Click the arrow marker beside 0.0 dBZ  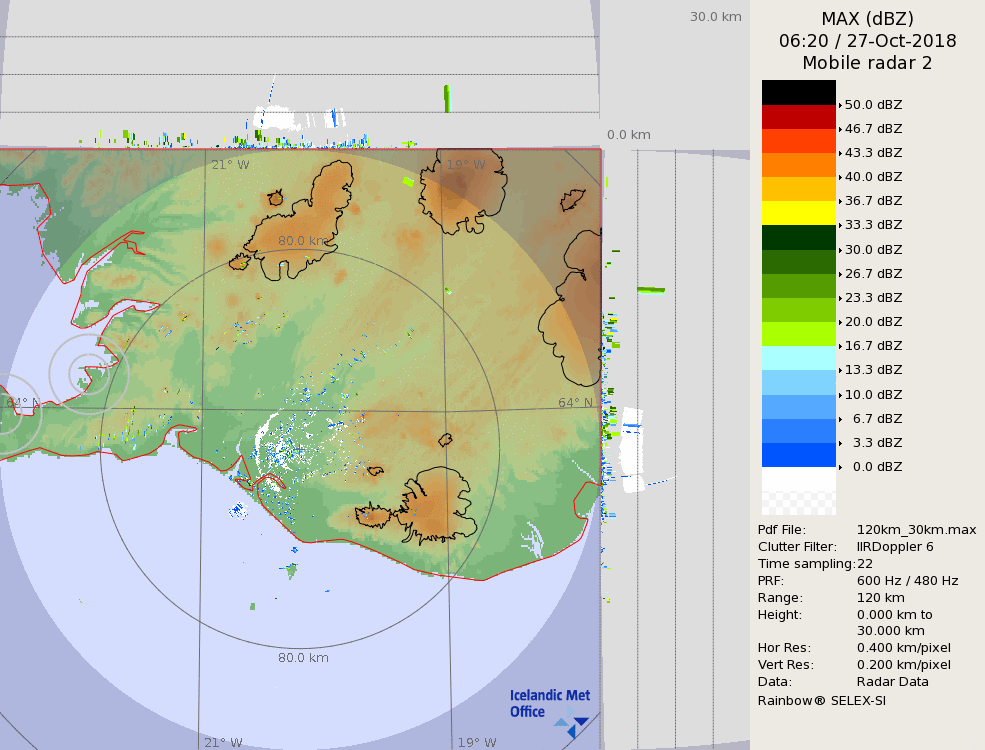pos(840,467)
